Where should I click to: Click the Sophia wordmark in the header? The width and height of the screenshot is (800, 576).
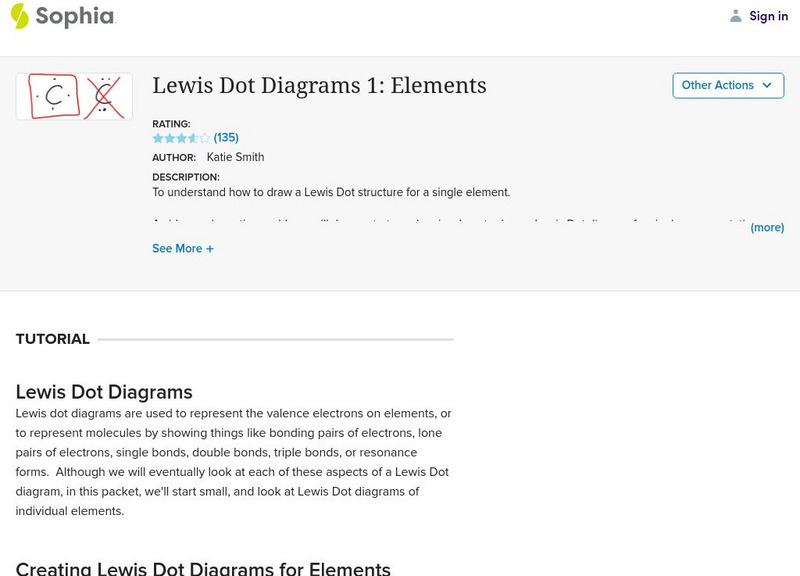point(75,15)
